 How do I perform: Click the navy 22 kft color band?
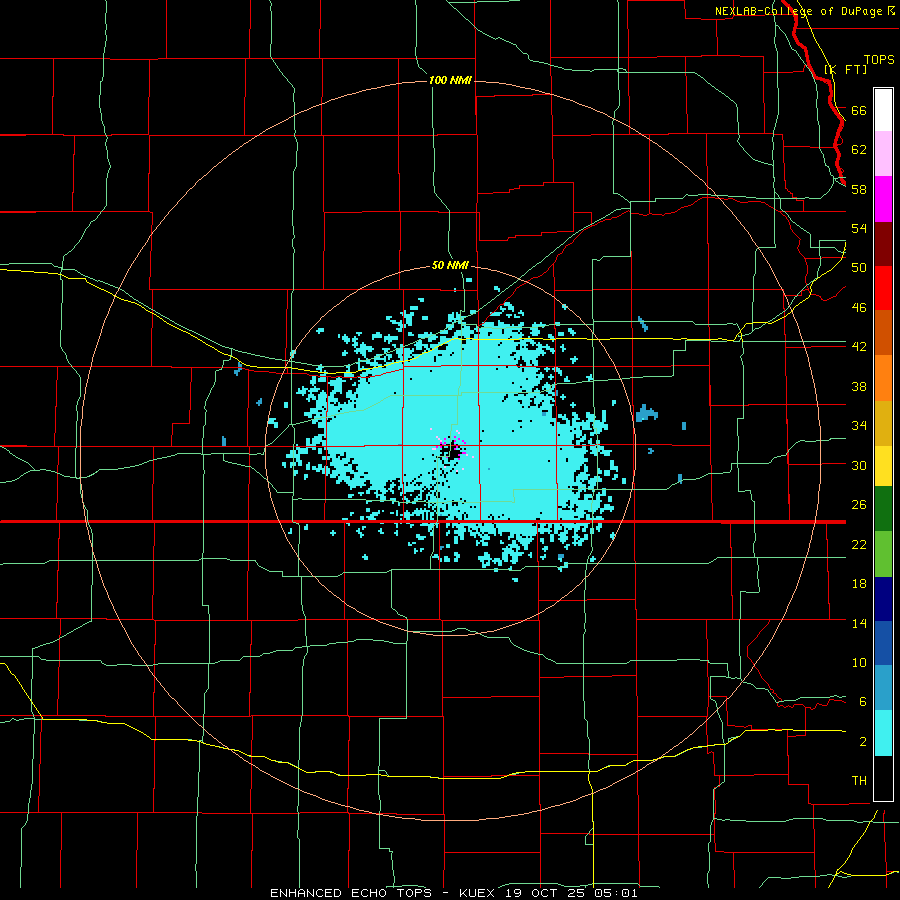point(883,599)
